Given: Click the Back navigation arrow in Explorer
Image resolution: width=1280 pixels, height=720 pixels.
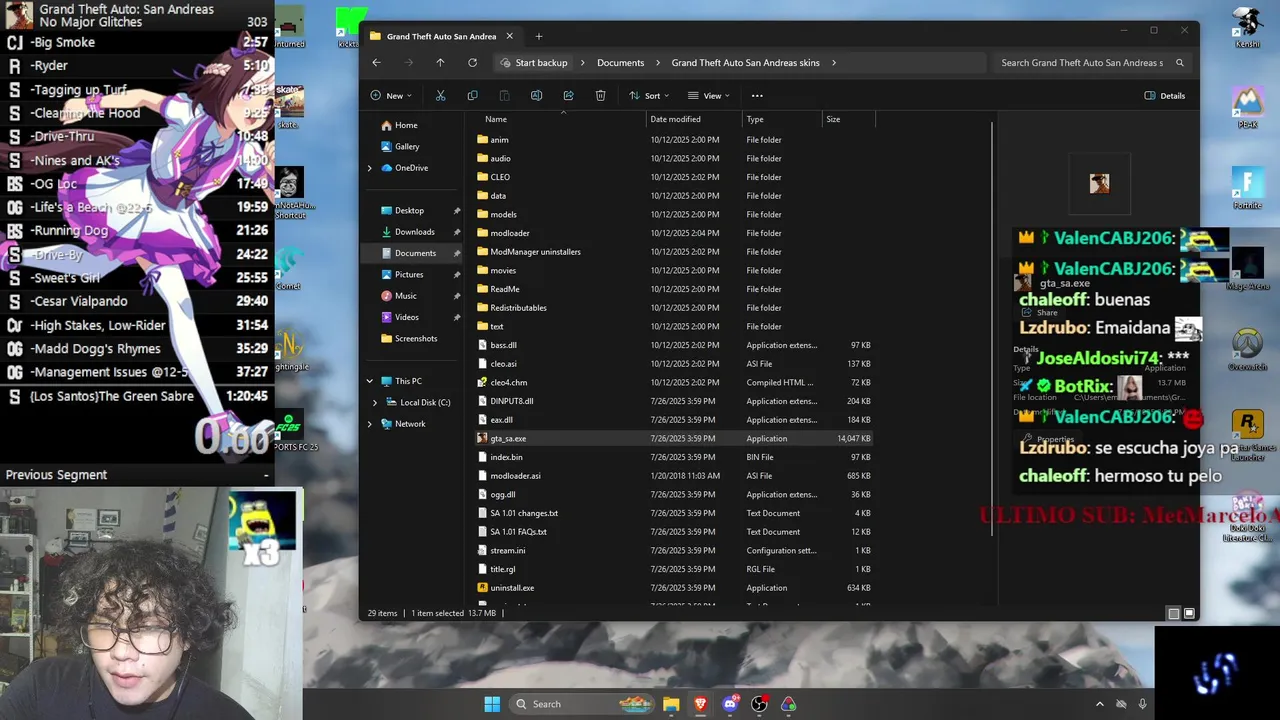Looking at the screenshot, I should coord(376,63).
